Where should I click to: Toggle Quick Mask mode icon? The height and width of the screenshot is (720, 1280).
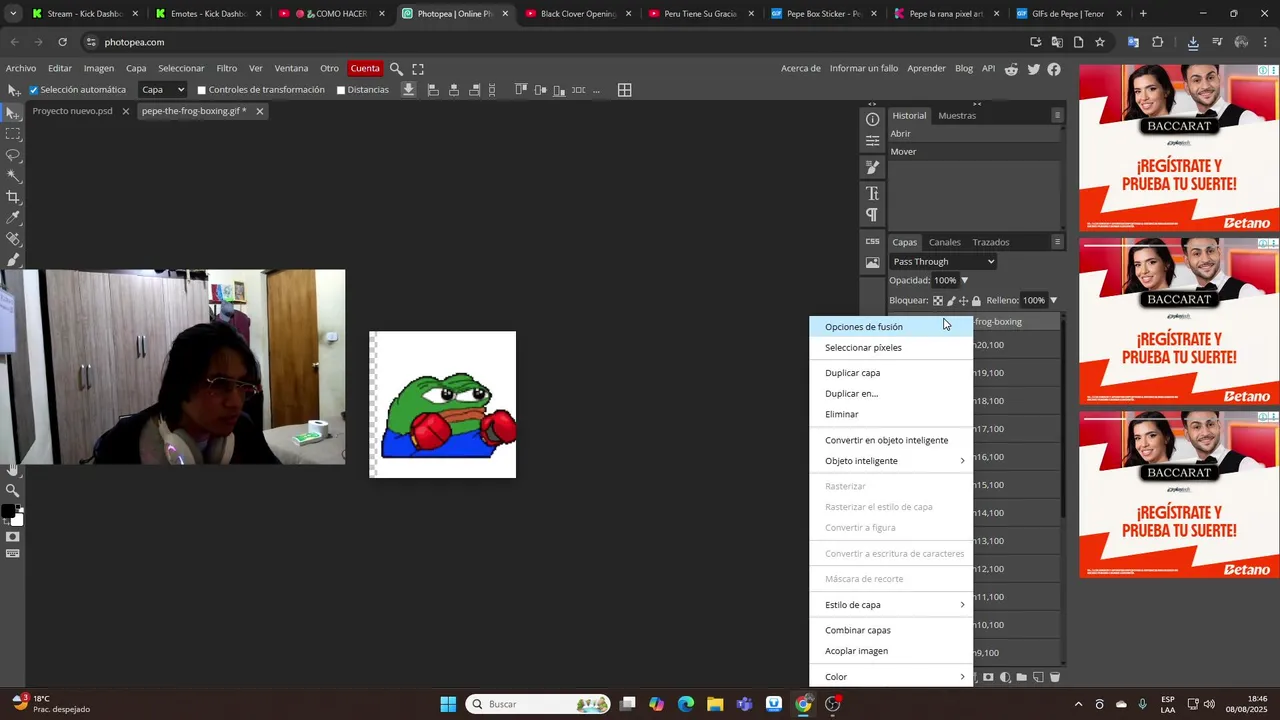click(13, 537)
